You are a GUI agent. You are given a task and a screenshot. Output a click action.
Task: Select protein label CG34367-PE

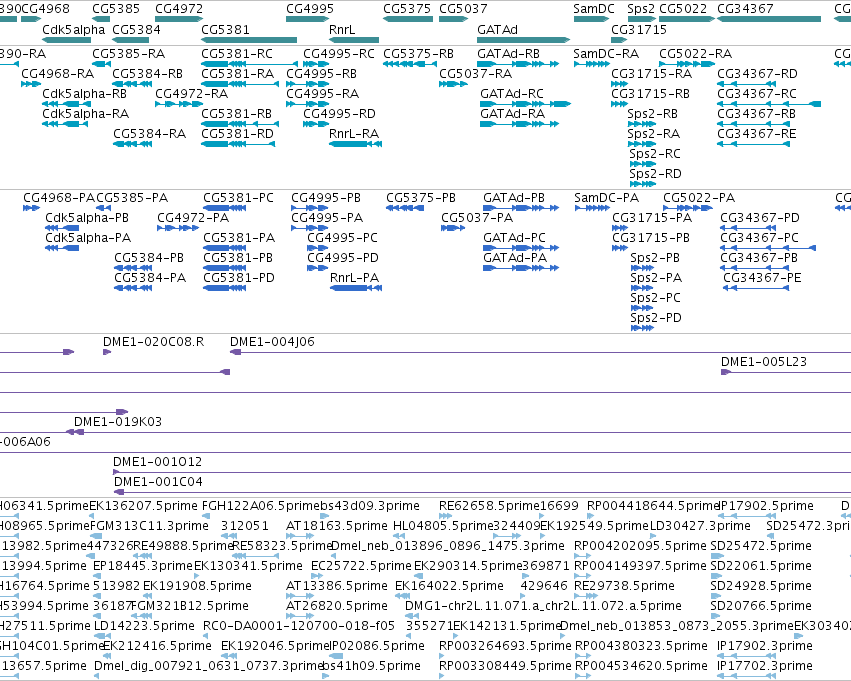(762, 277)
